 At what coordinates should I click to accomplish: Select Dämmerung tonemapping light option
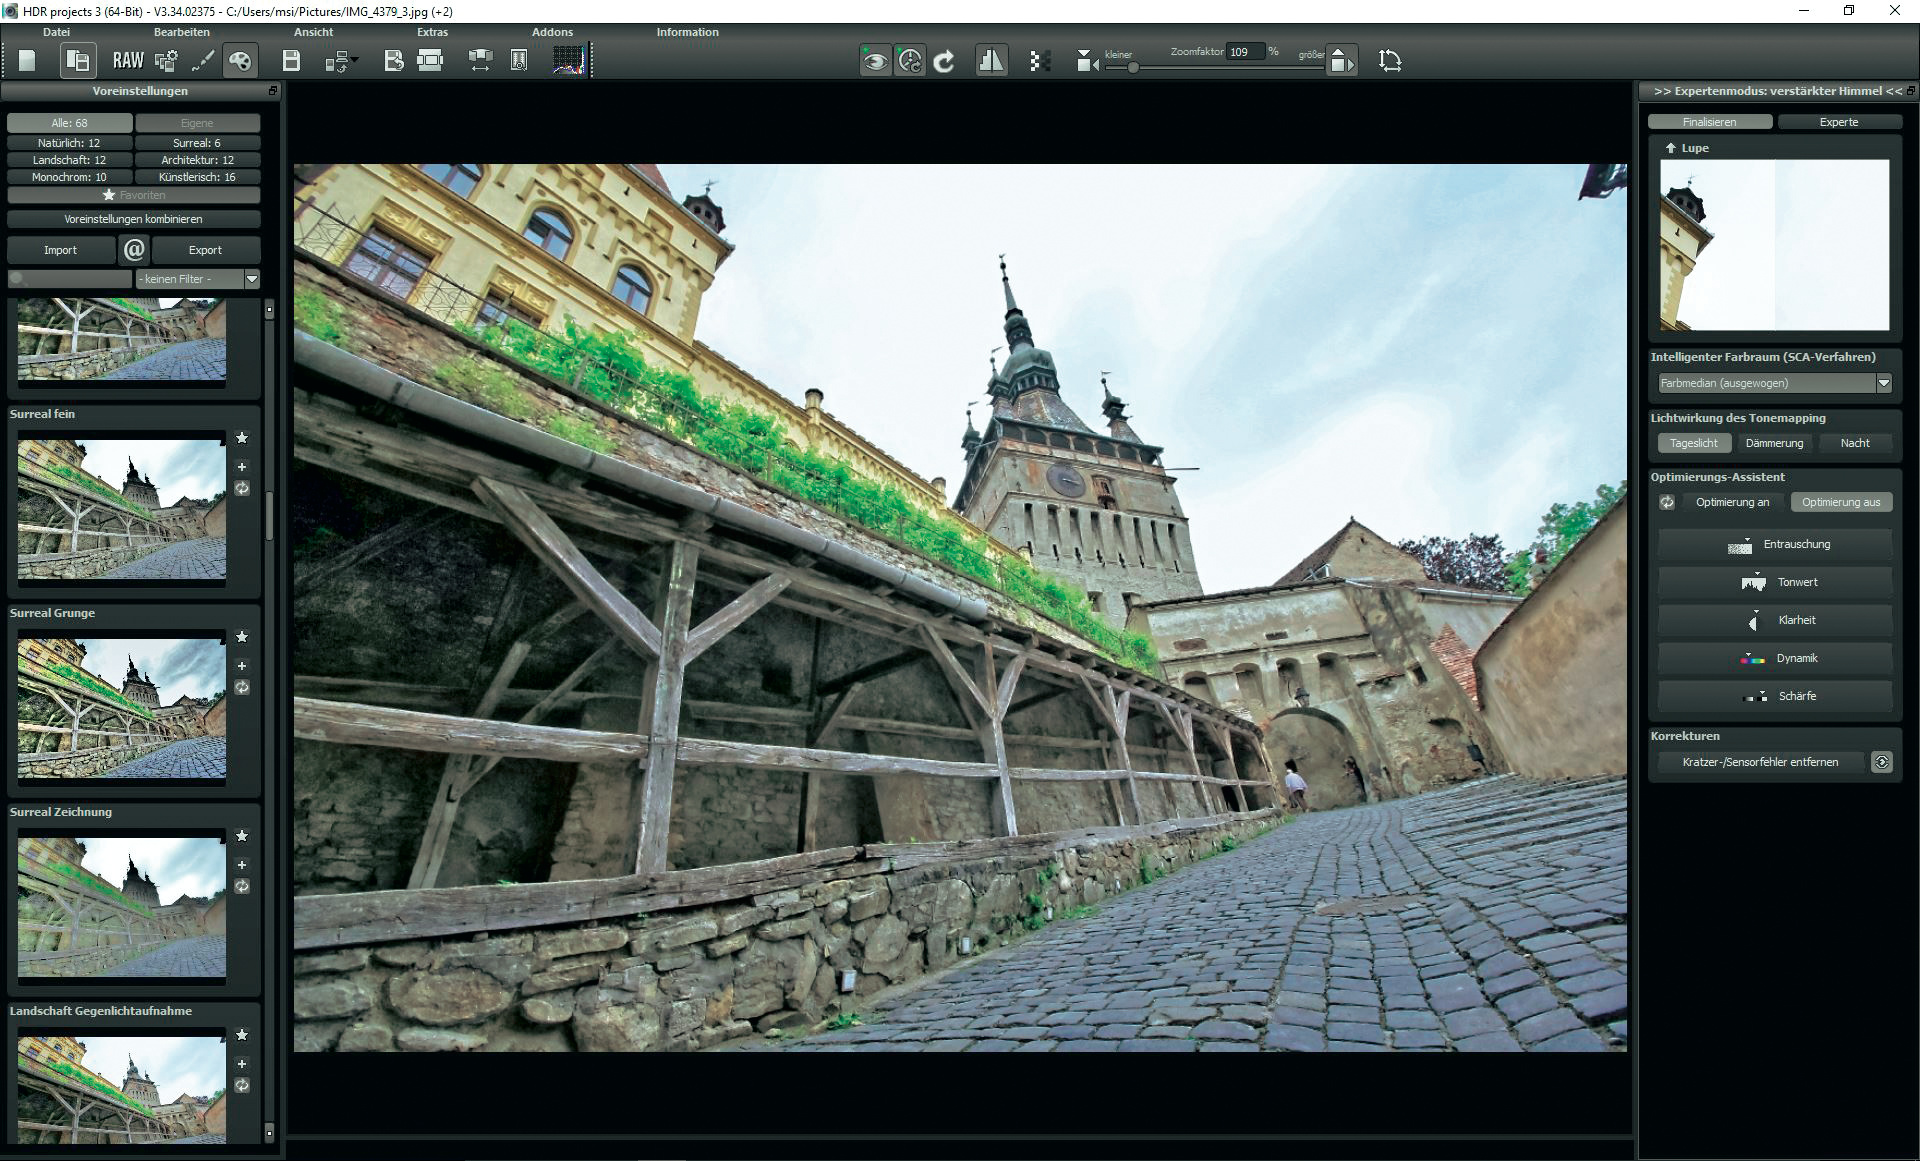pos(1774,443)
